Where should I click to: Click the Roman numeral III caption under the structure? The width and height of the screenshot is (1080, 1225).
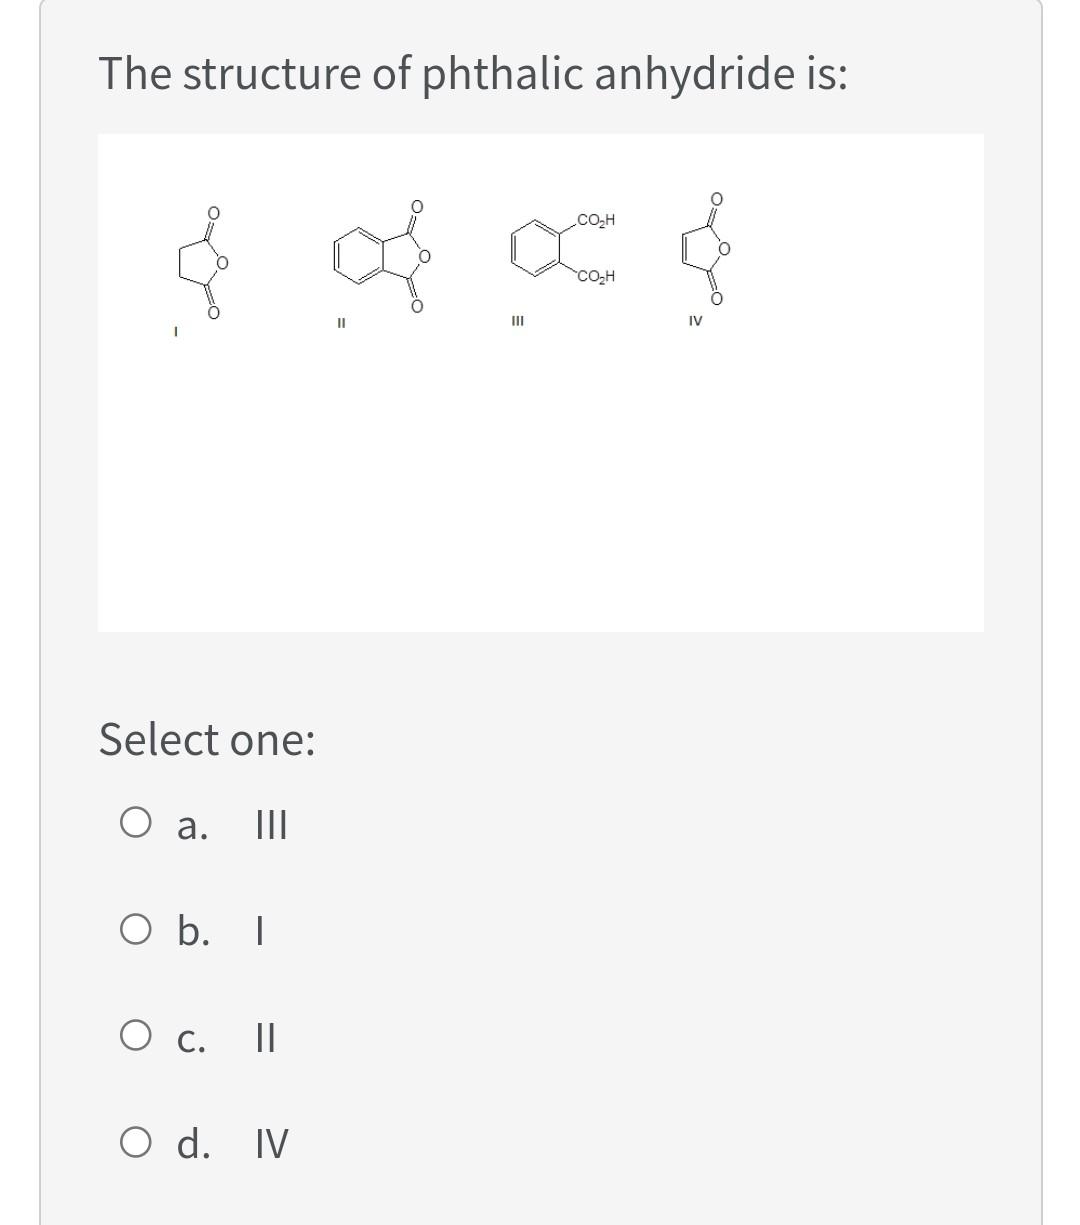pos(517,321)
